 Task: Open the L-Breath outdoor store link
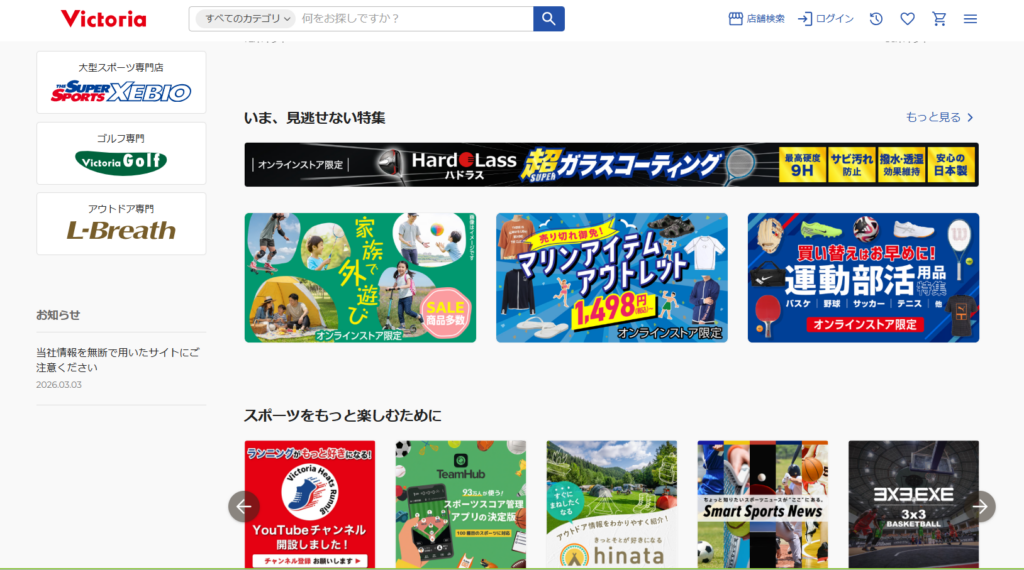tap(121, 224)
